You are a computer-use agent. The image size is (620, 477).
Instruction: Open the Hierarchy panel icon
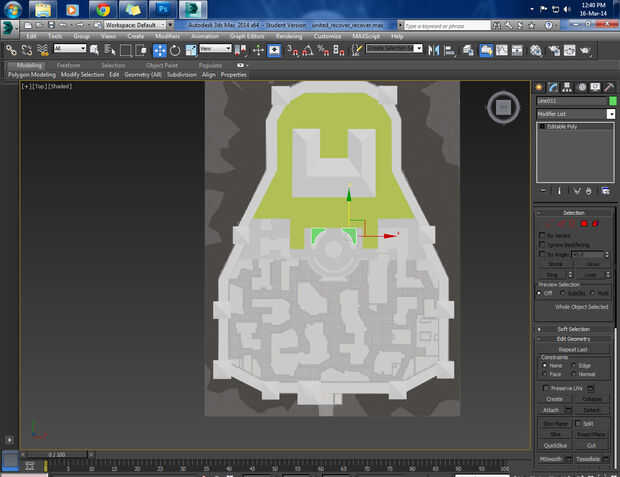point(567,87)
